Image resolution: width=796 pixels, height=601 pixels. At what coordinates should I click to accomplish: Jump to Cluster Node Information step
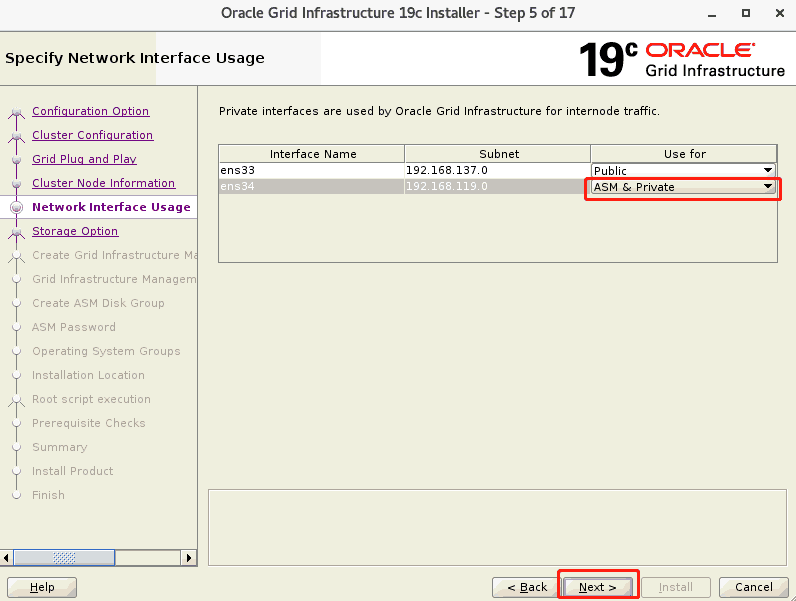tap(104, 183)
